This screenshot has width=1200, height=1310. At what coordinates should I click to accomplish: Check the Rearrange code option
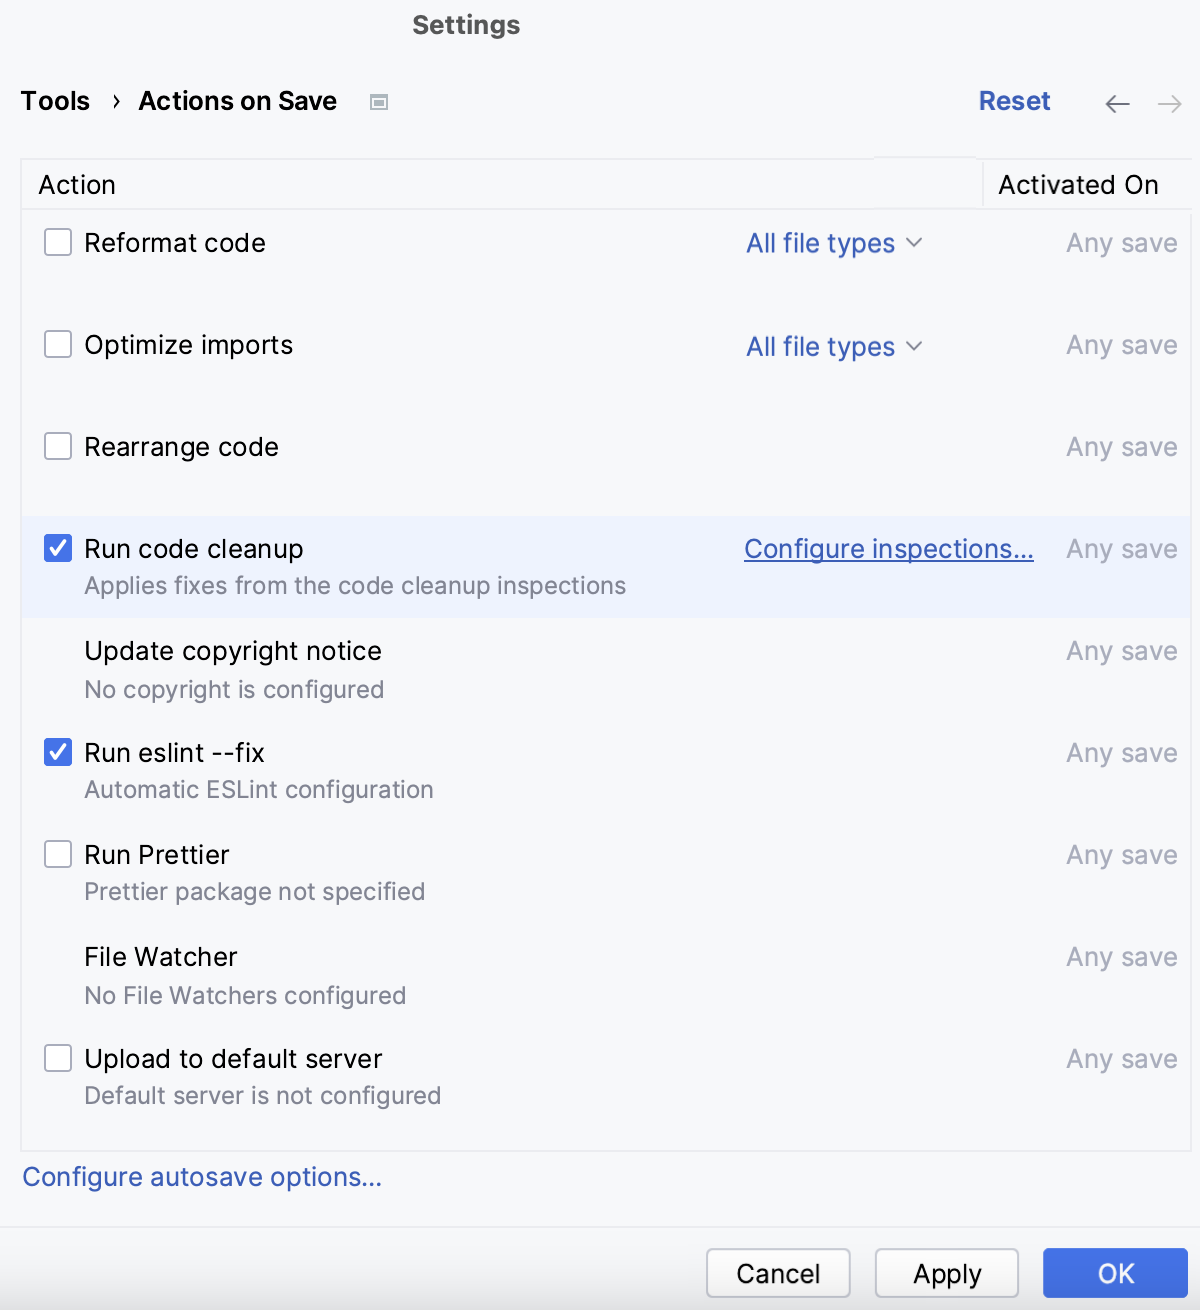[58, 446]
